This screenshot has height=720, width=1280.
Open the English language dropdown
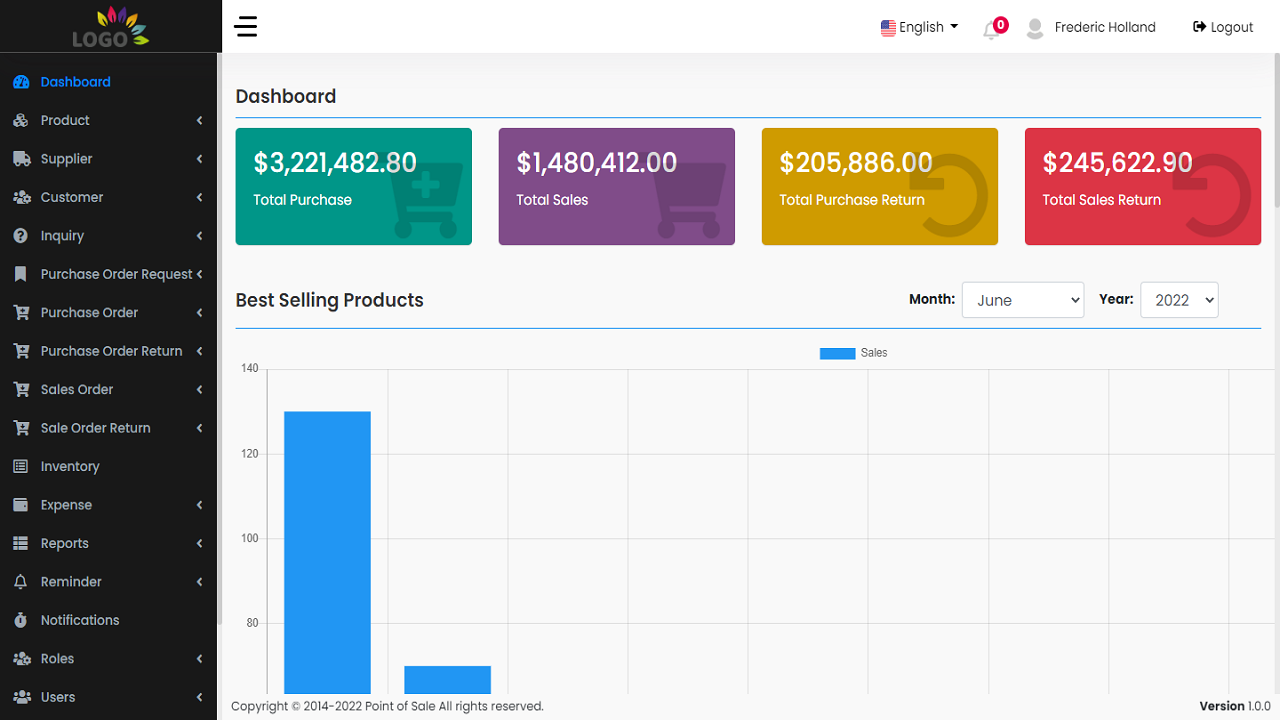tap(919, 27)
